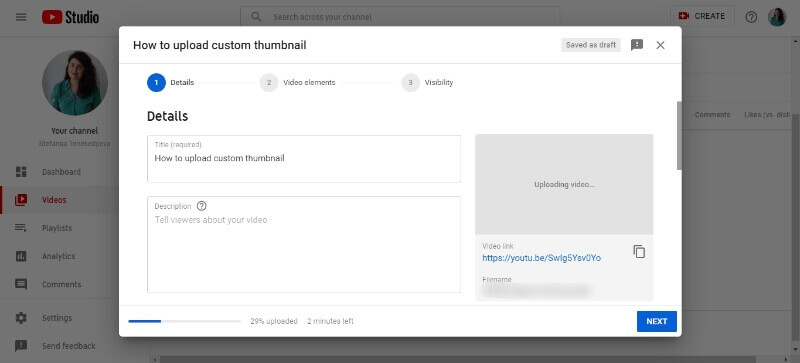Click the Description help icon

point(202,206)
